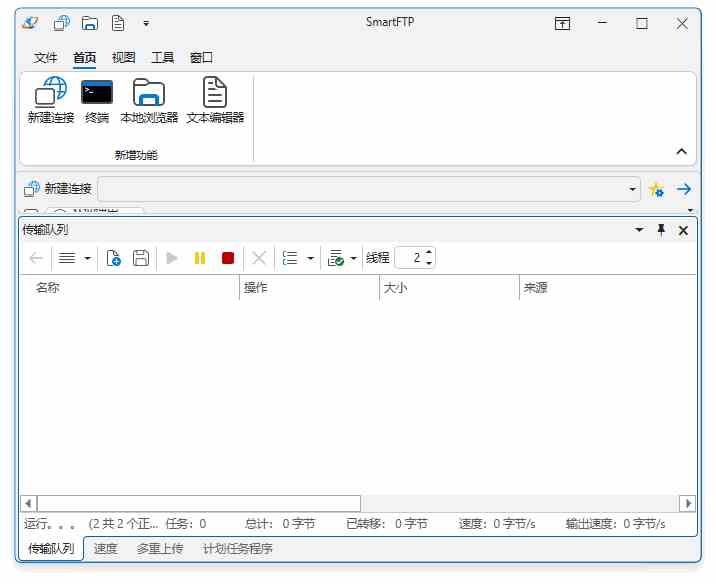Click the add new file to queue icon
Screen dimensions: 716x584
pyautogui.click(x=113, y=258)
